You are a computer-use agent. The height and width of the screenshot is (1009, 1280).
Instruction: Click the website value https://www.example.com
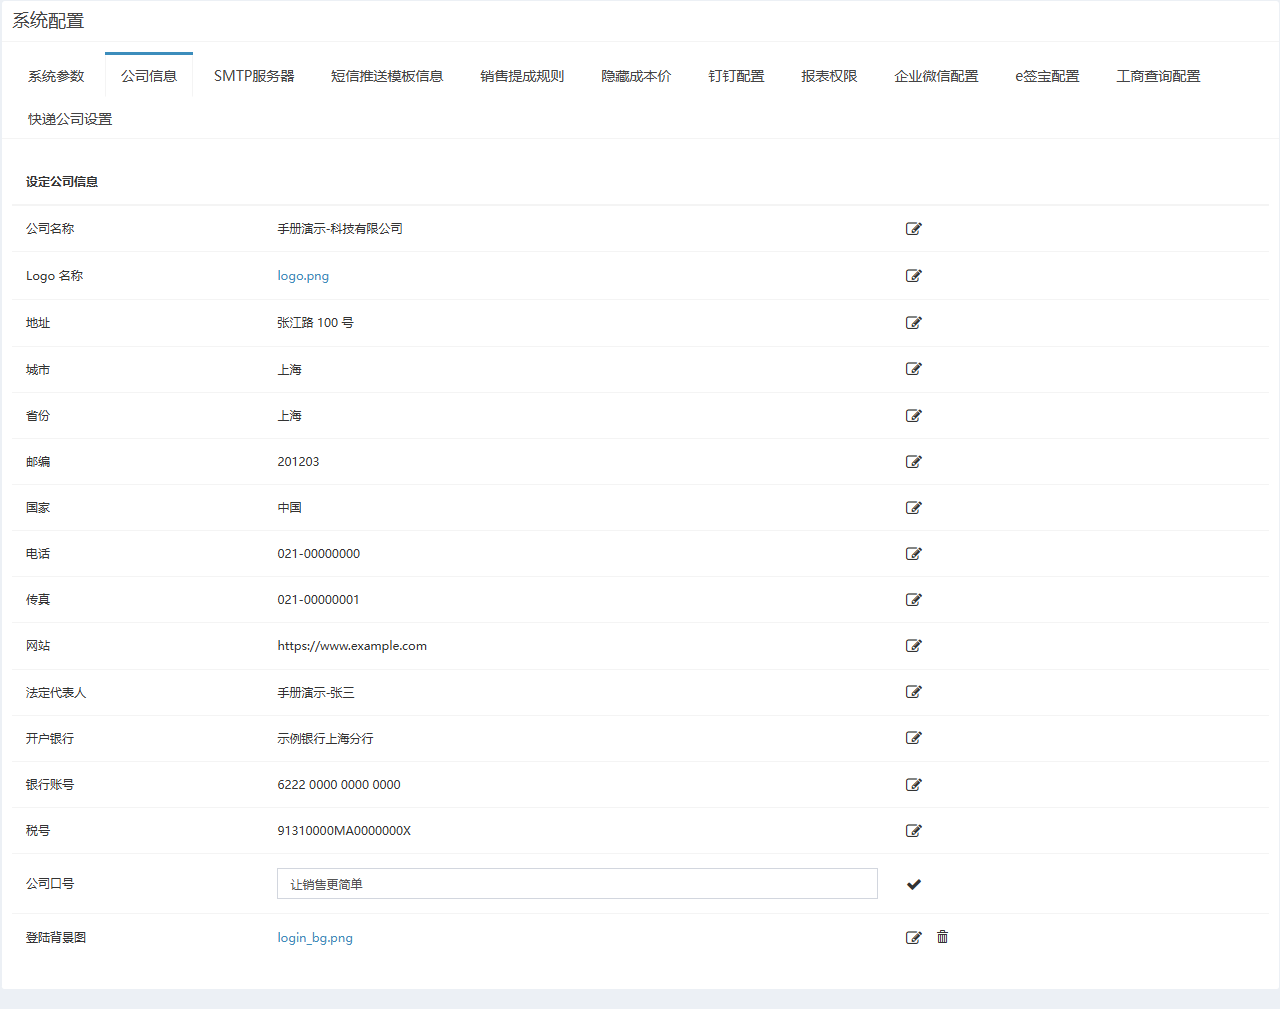[x=352, y=646]
